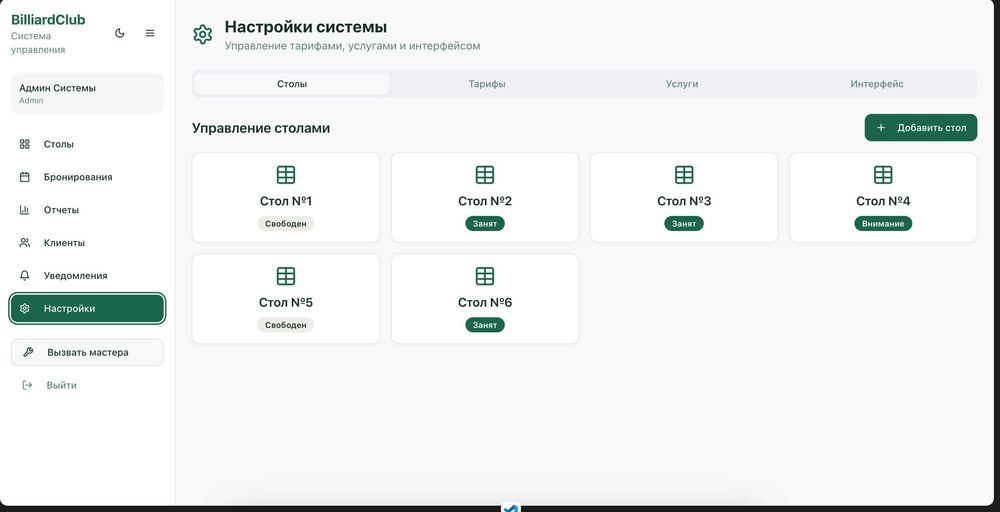Viewport: 1000px width, 512px height.
Task: Open Уведомления in the sidebar
Action: pyautogui.click(x=87, y=275)
